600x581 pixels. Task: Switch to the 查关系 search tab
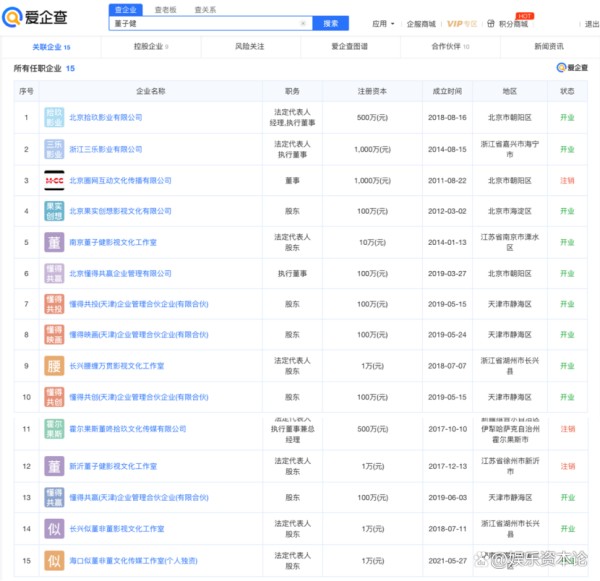(x=205, y=10)
